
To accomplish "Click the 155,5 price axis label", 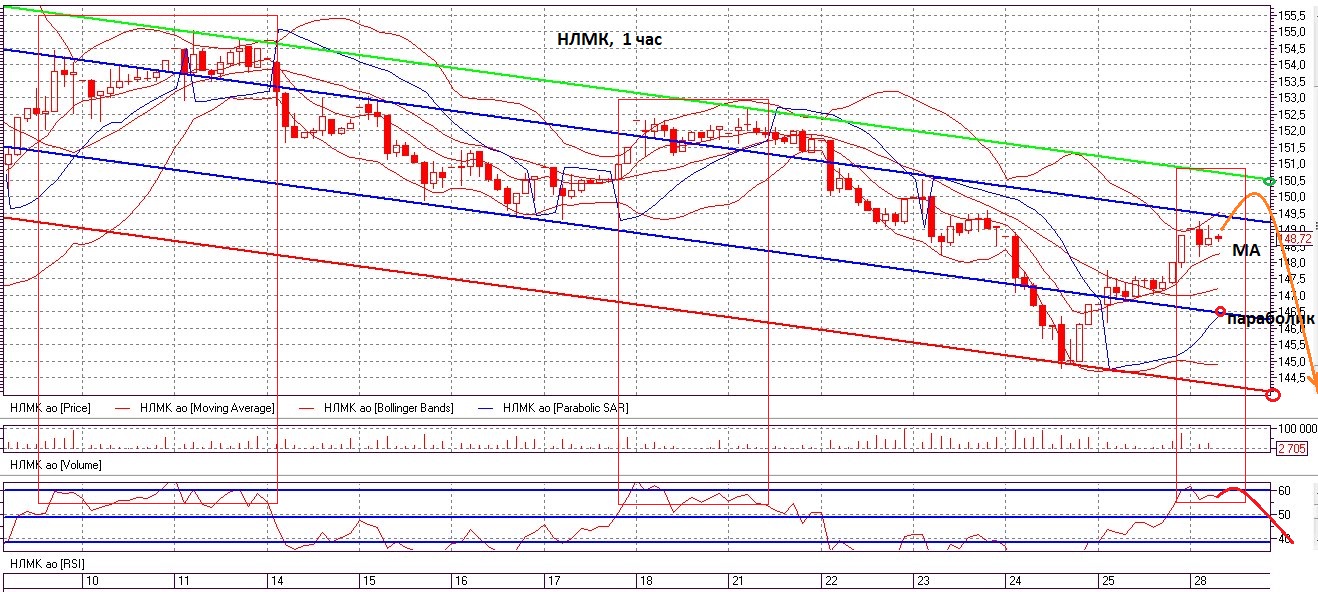I will (x=1293, y=16).
